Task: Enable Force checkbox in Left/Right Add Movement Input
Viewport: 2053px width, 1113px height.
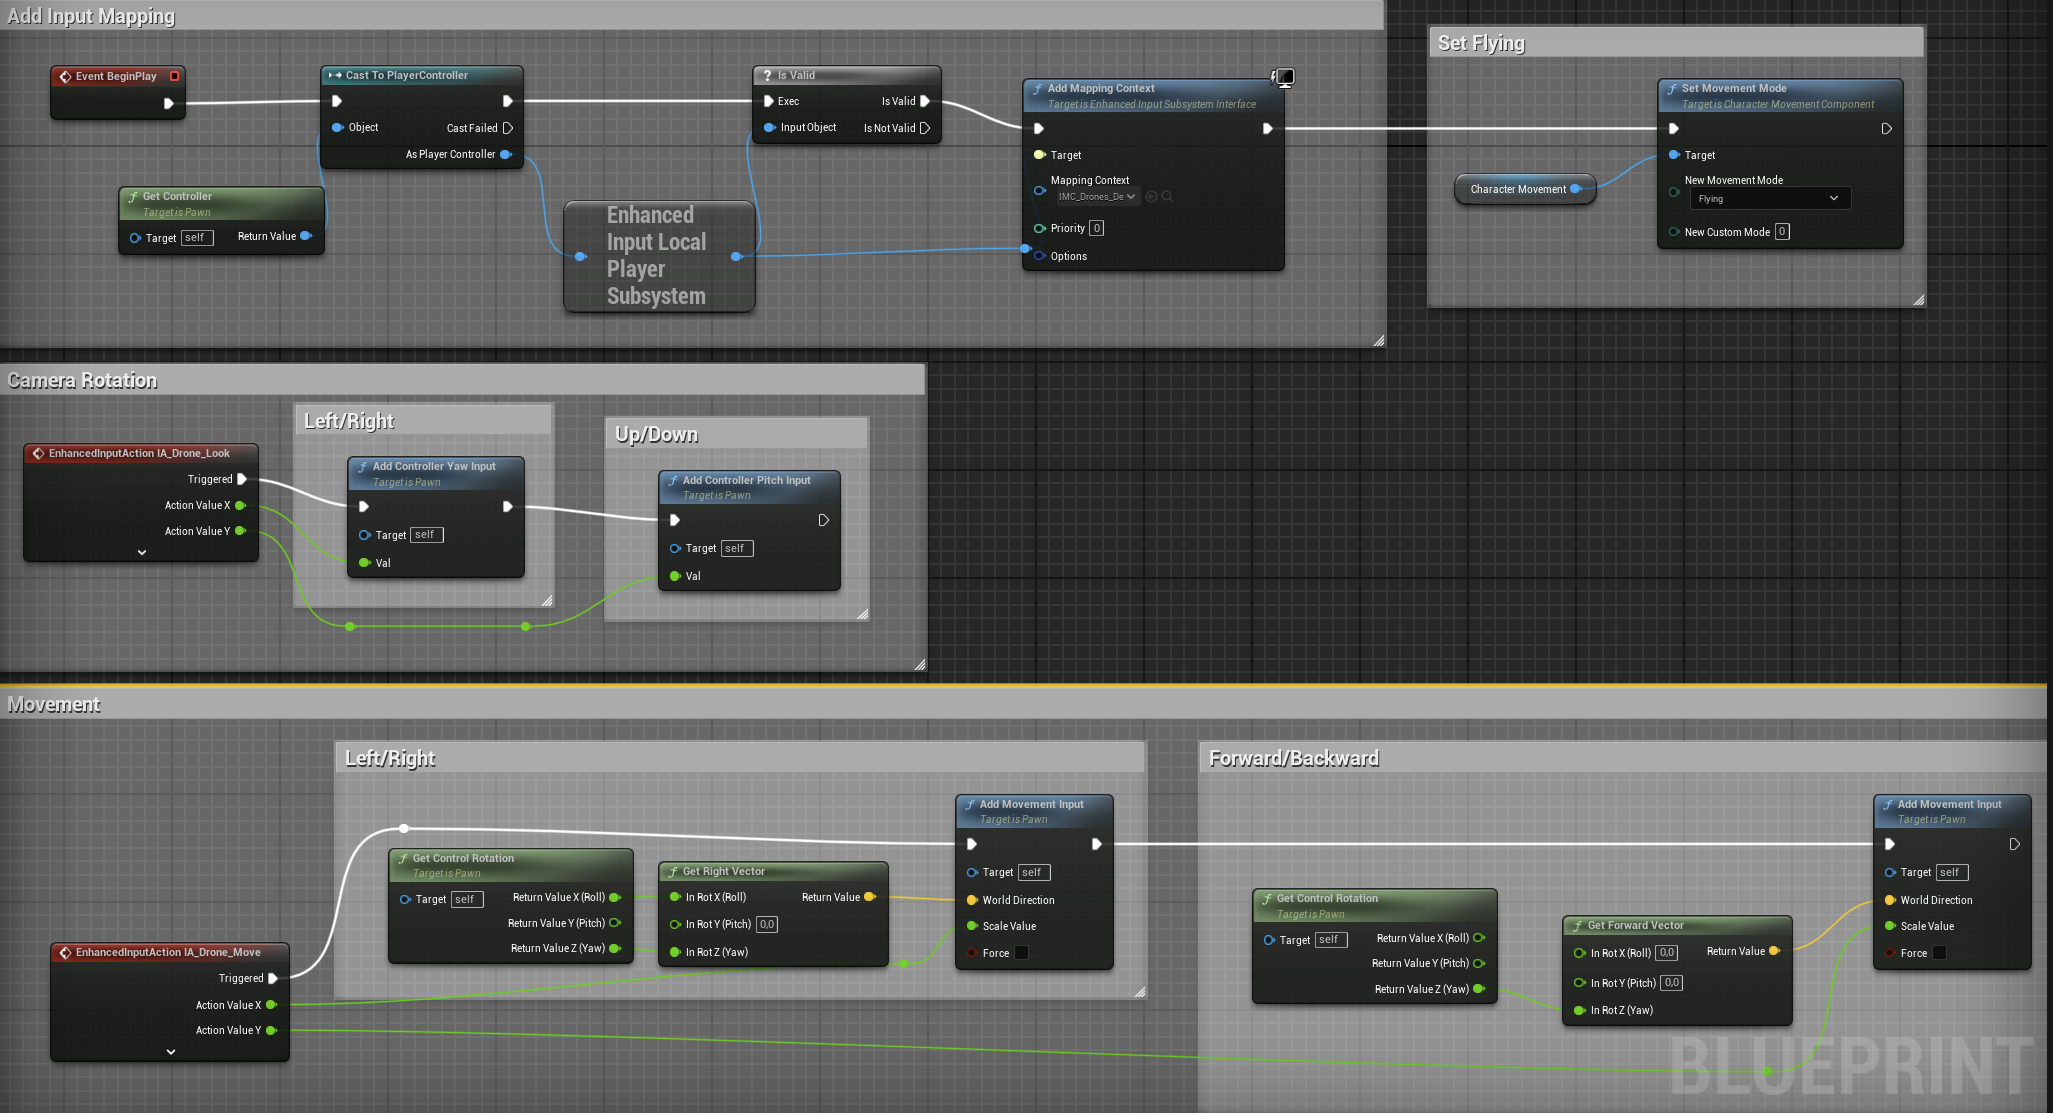Action: [x=1021, y=953]
